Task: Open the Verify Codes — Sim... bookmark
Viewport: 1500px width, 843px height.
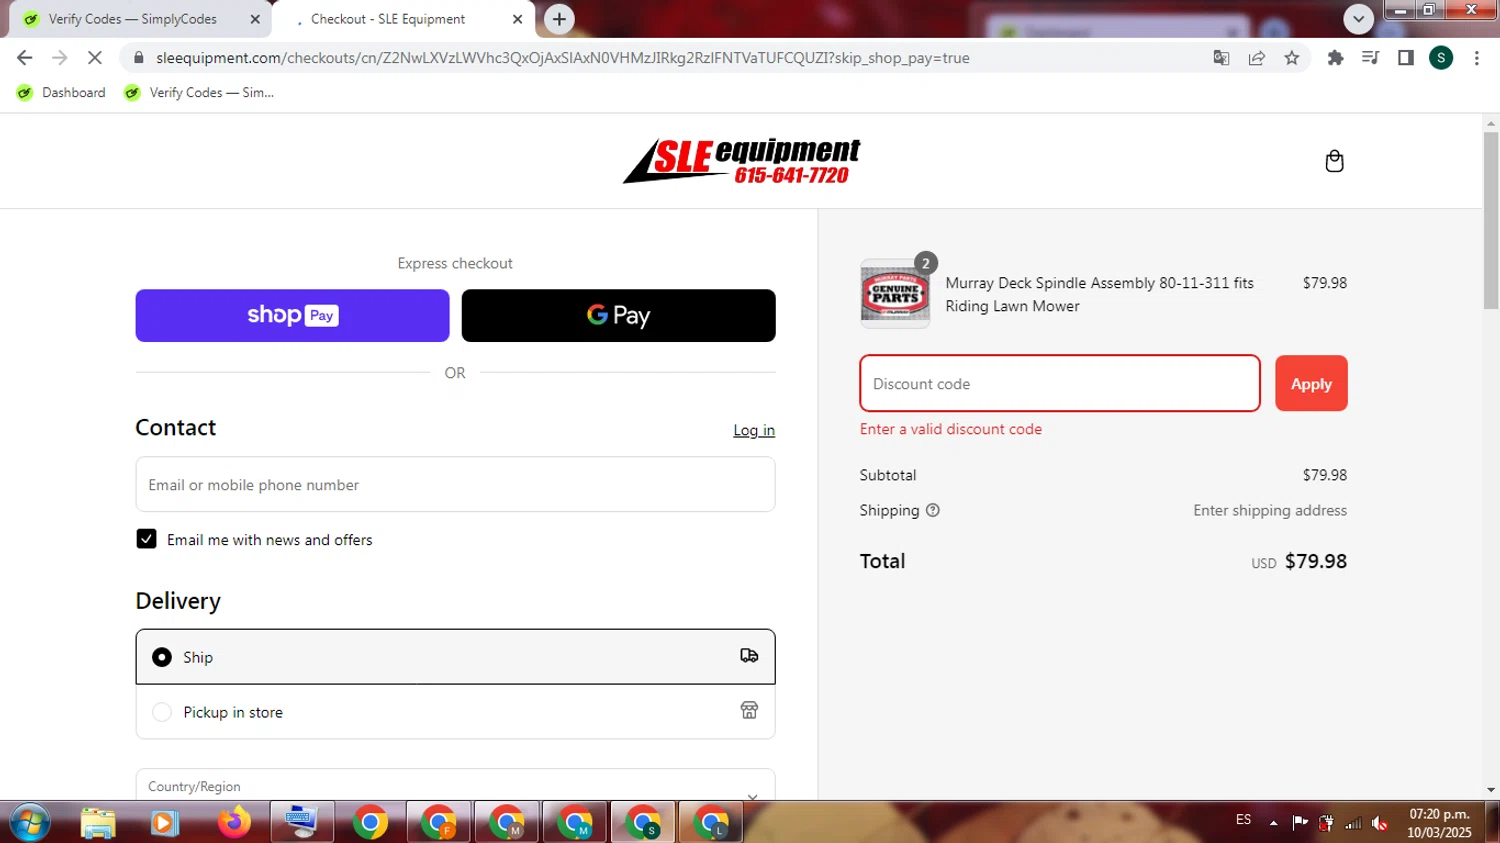Action: click(198, 92)
